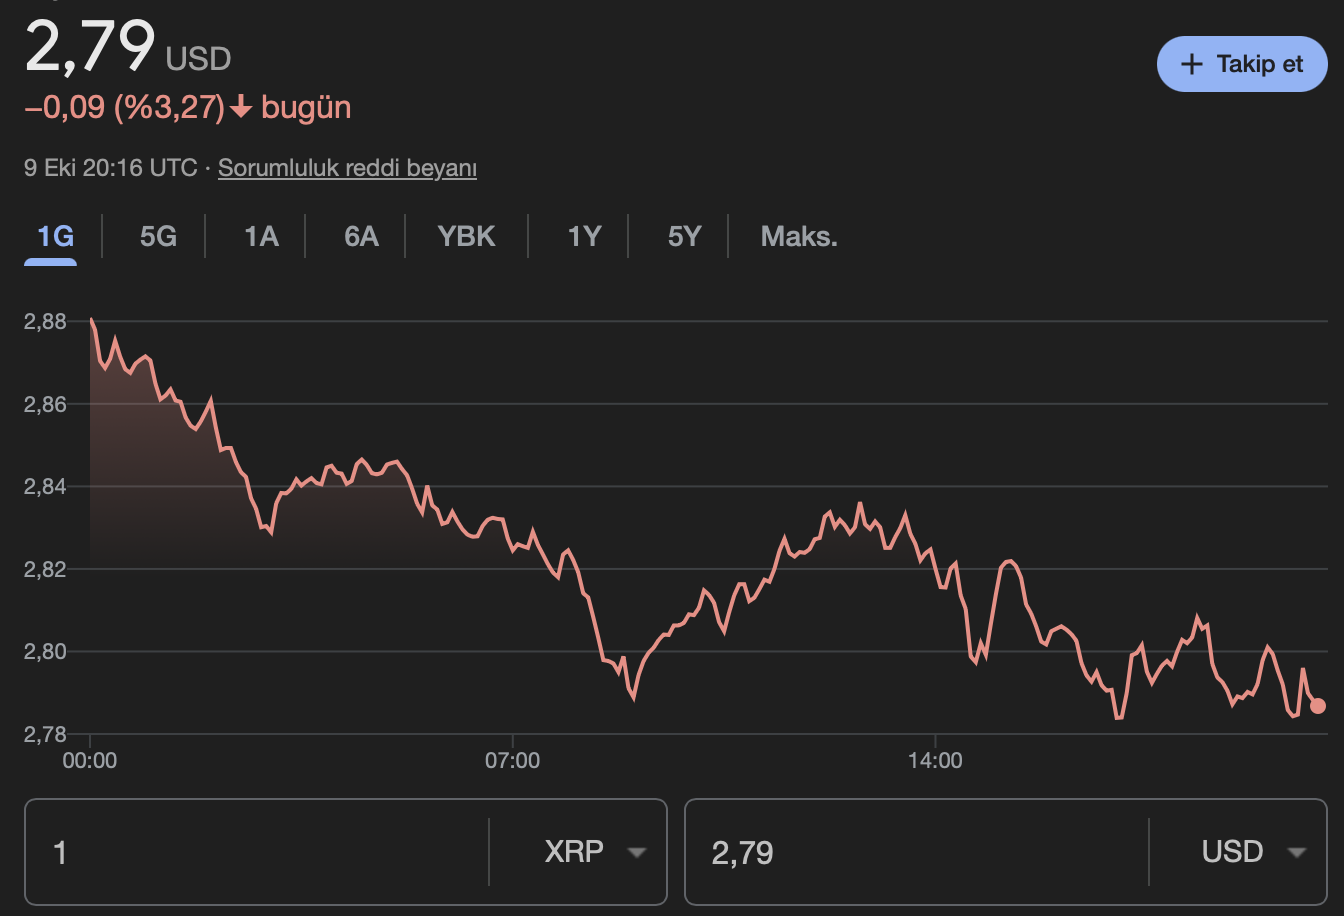Expand the XRP currency selector
This screenshot has height=916, width=1344.
[x=575, y=852]
